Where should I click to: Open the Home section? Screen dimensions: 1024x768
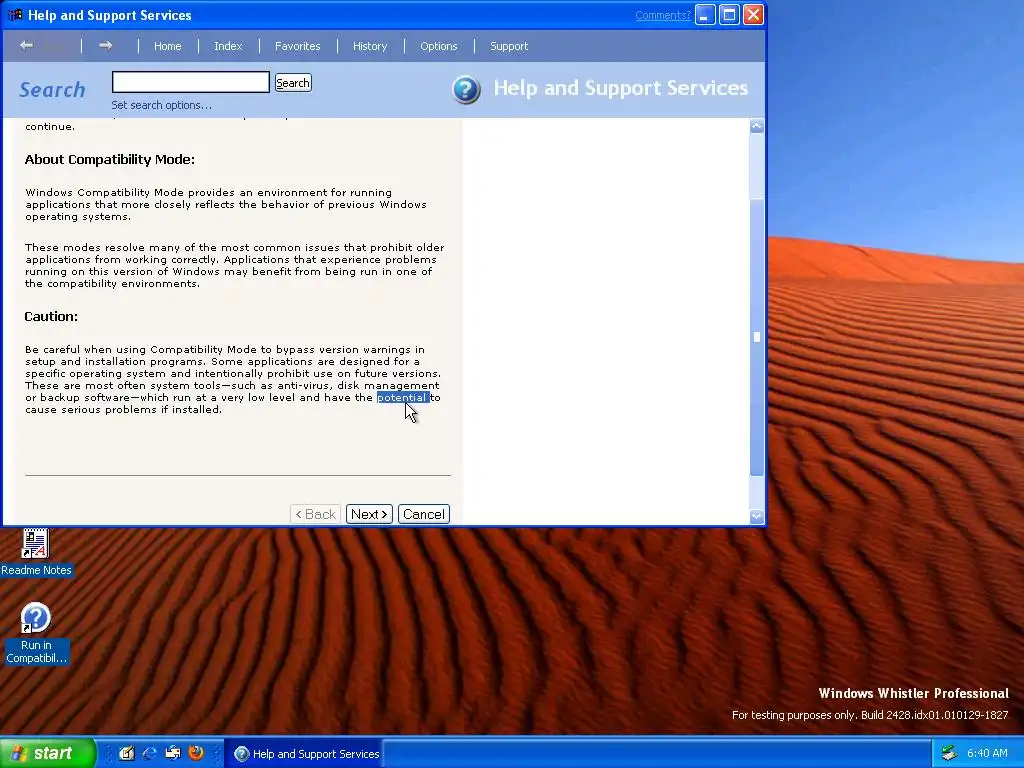[x=168, y=46]
